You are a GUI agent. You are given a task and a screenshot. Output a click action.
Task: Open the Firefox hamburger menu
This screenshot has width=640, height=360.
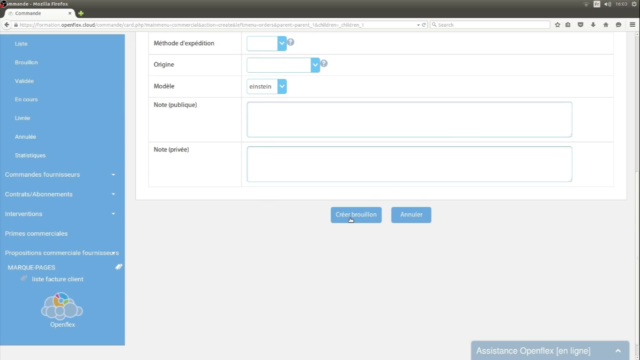pos(632,25)
